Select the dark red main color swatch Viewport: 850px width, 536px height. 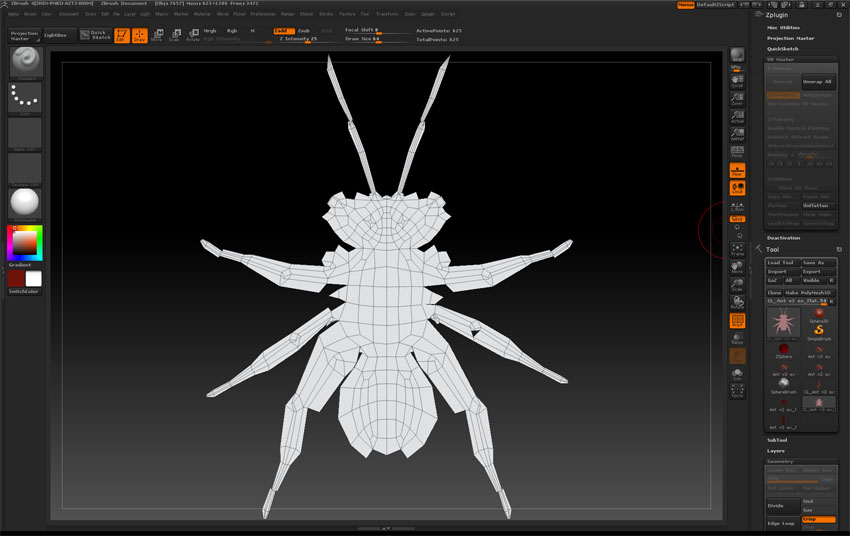pyautogui.click(x=16, y=279)
